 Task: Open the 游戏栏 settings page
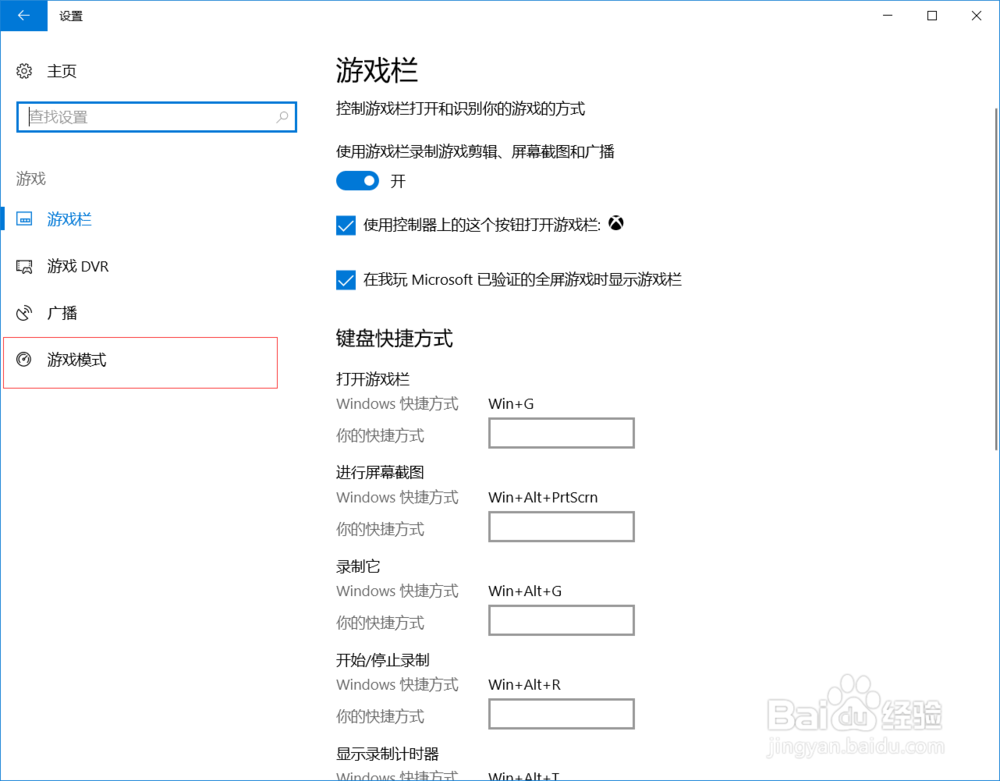(69, 219)
